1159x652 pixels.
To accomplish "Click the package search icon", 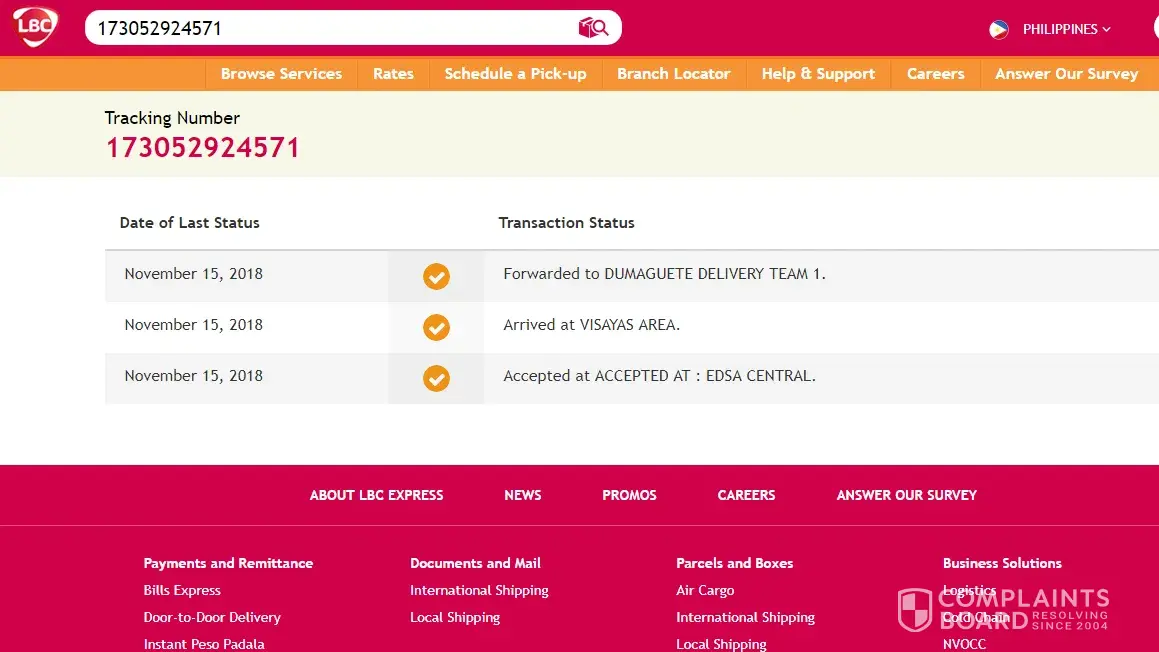I will pos(593,28).
